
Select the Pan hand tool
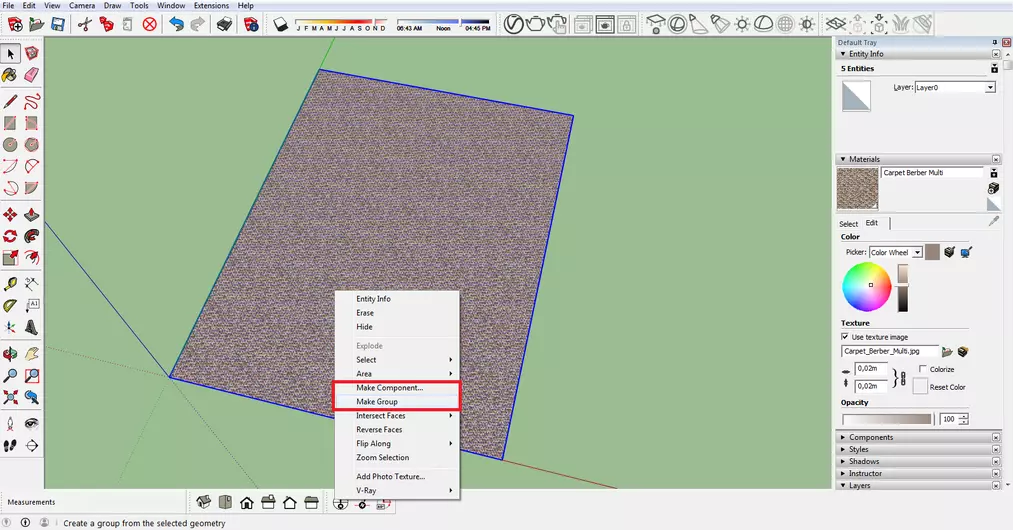pyautogui.click(x=31, y=354)
